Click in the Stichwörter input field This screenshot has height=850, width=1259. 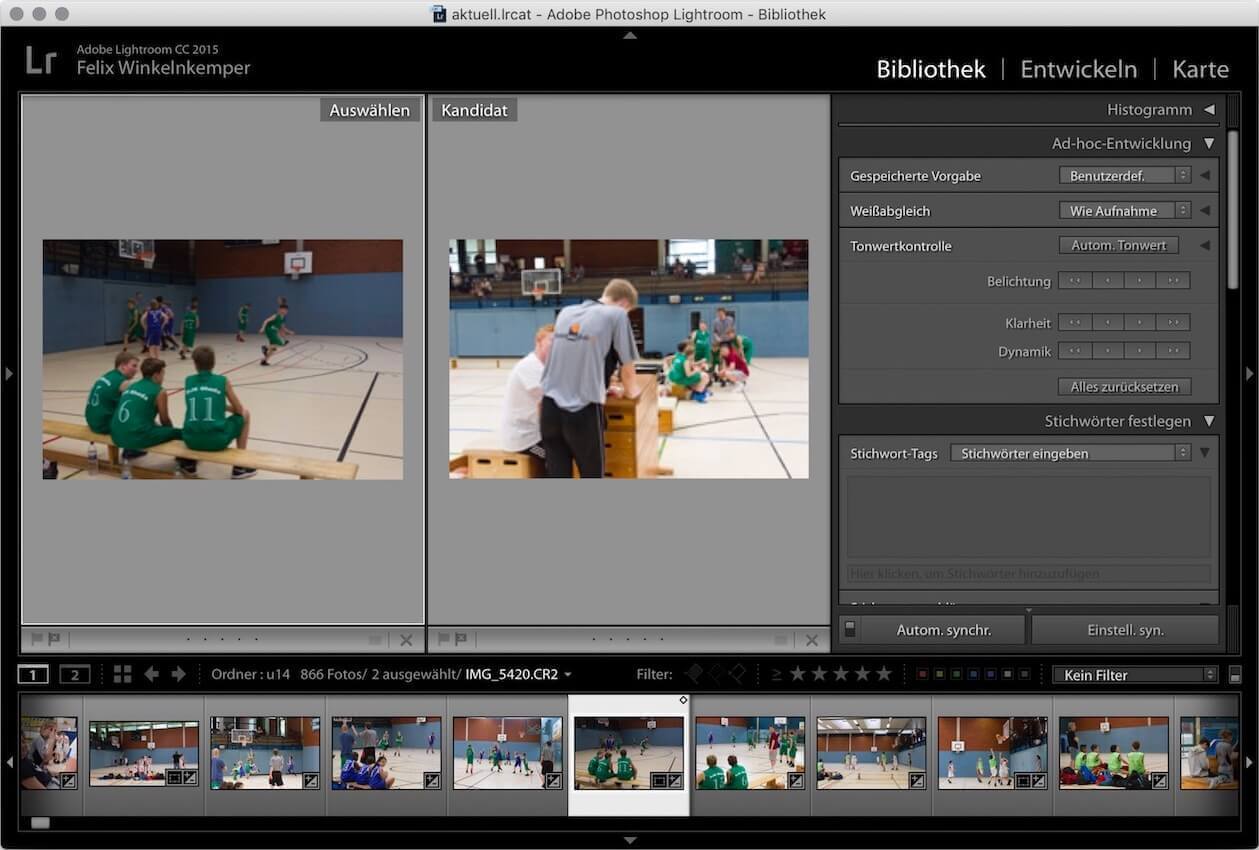point(1028,574)
